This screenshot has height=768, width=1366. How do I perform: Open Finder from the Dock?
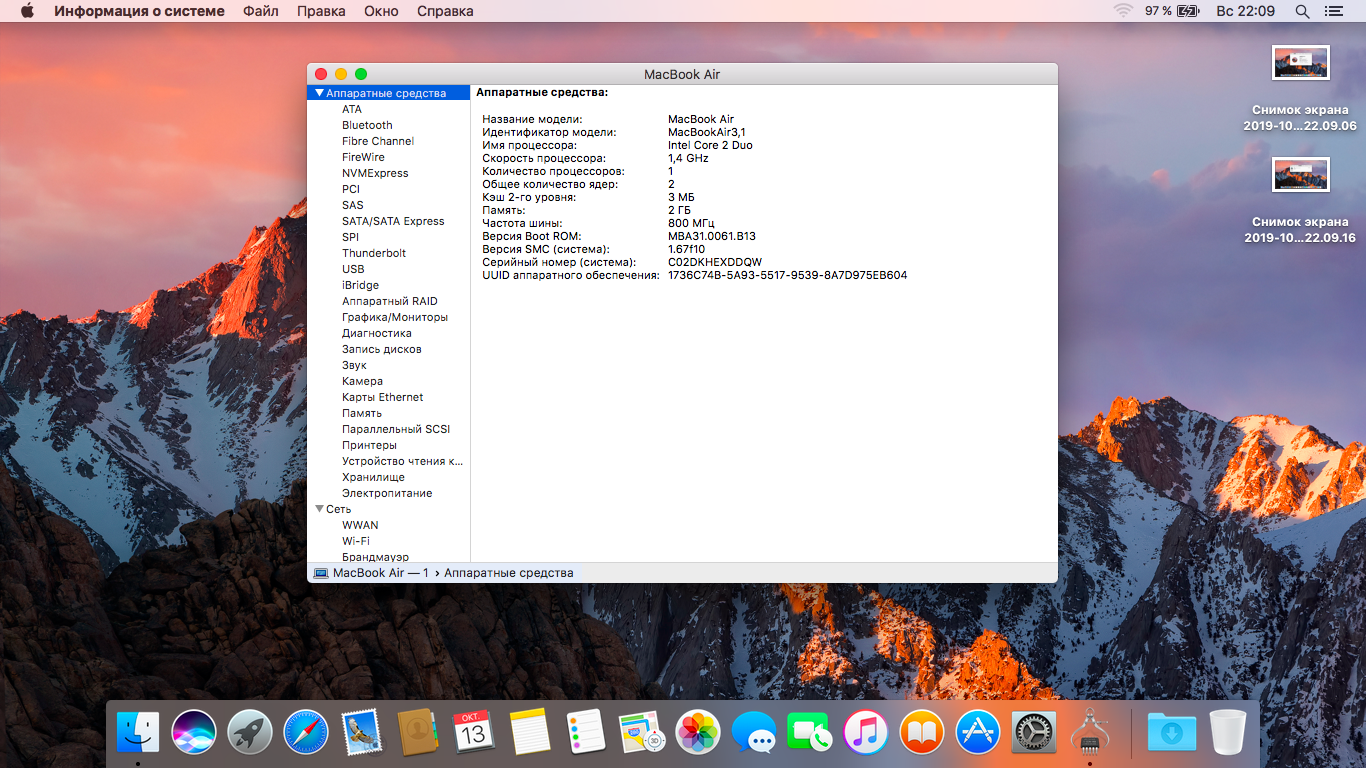pos(138,732)
